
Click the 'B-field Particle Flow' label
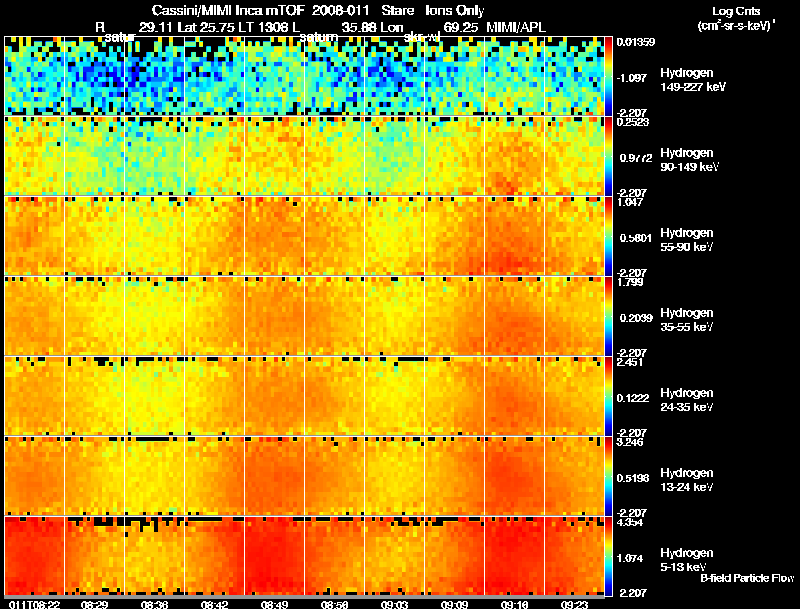pyautogui.click(x=747, y=578)
